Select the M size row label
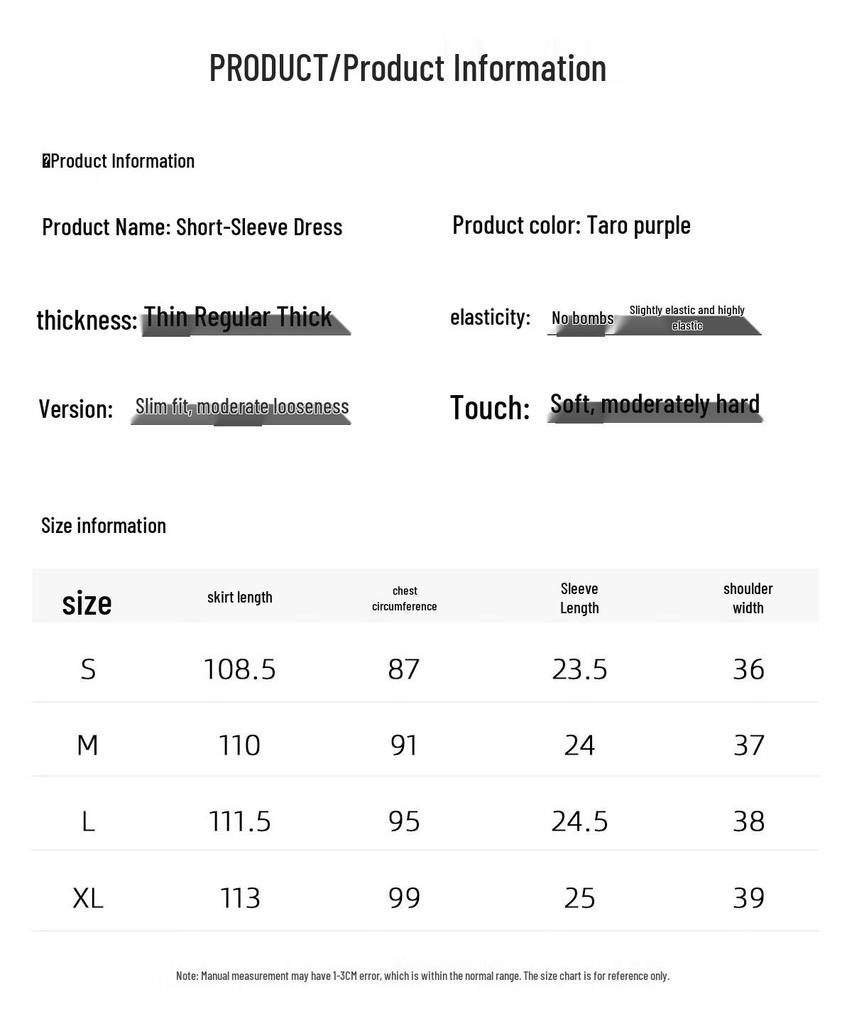Screen dimensions: 852x1024 pyautogui.click(x=87, y=745)
